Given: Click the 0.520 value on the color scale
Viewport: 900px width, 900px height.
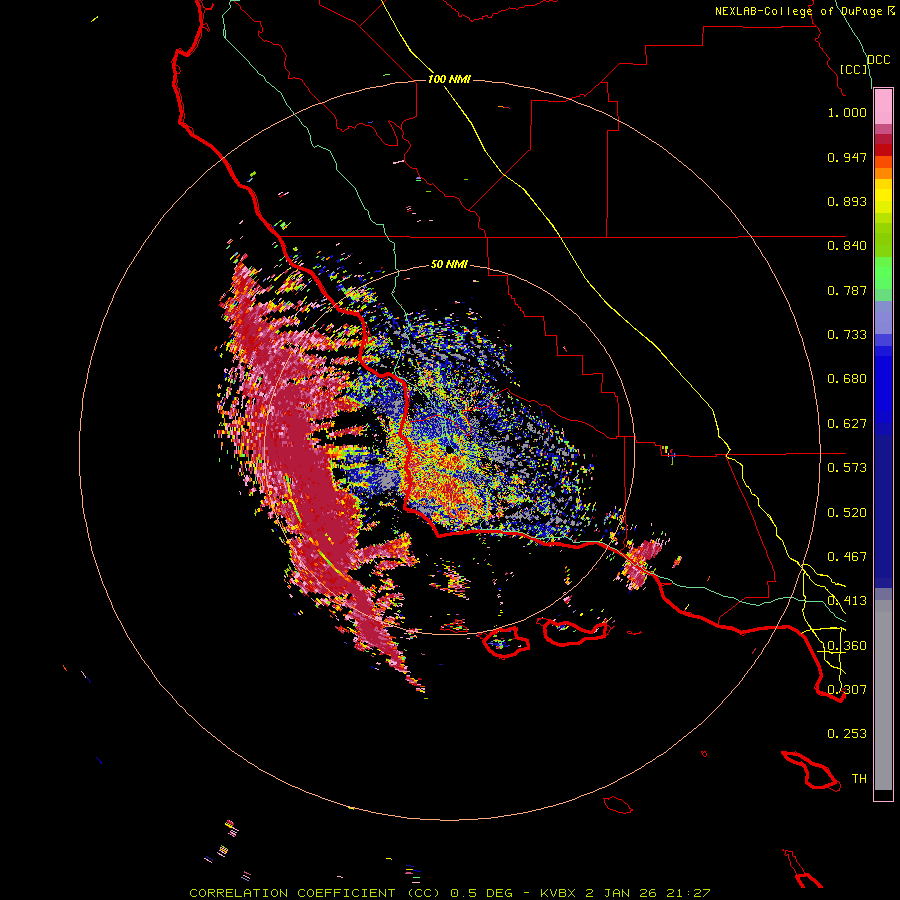Looking at the screenshot, I should (x=847, y=513).
